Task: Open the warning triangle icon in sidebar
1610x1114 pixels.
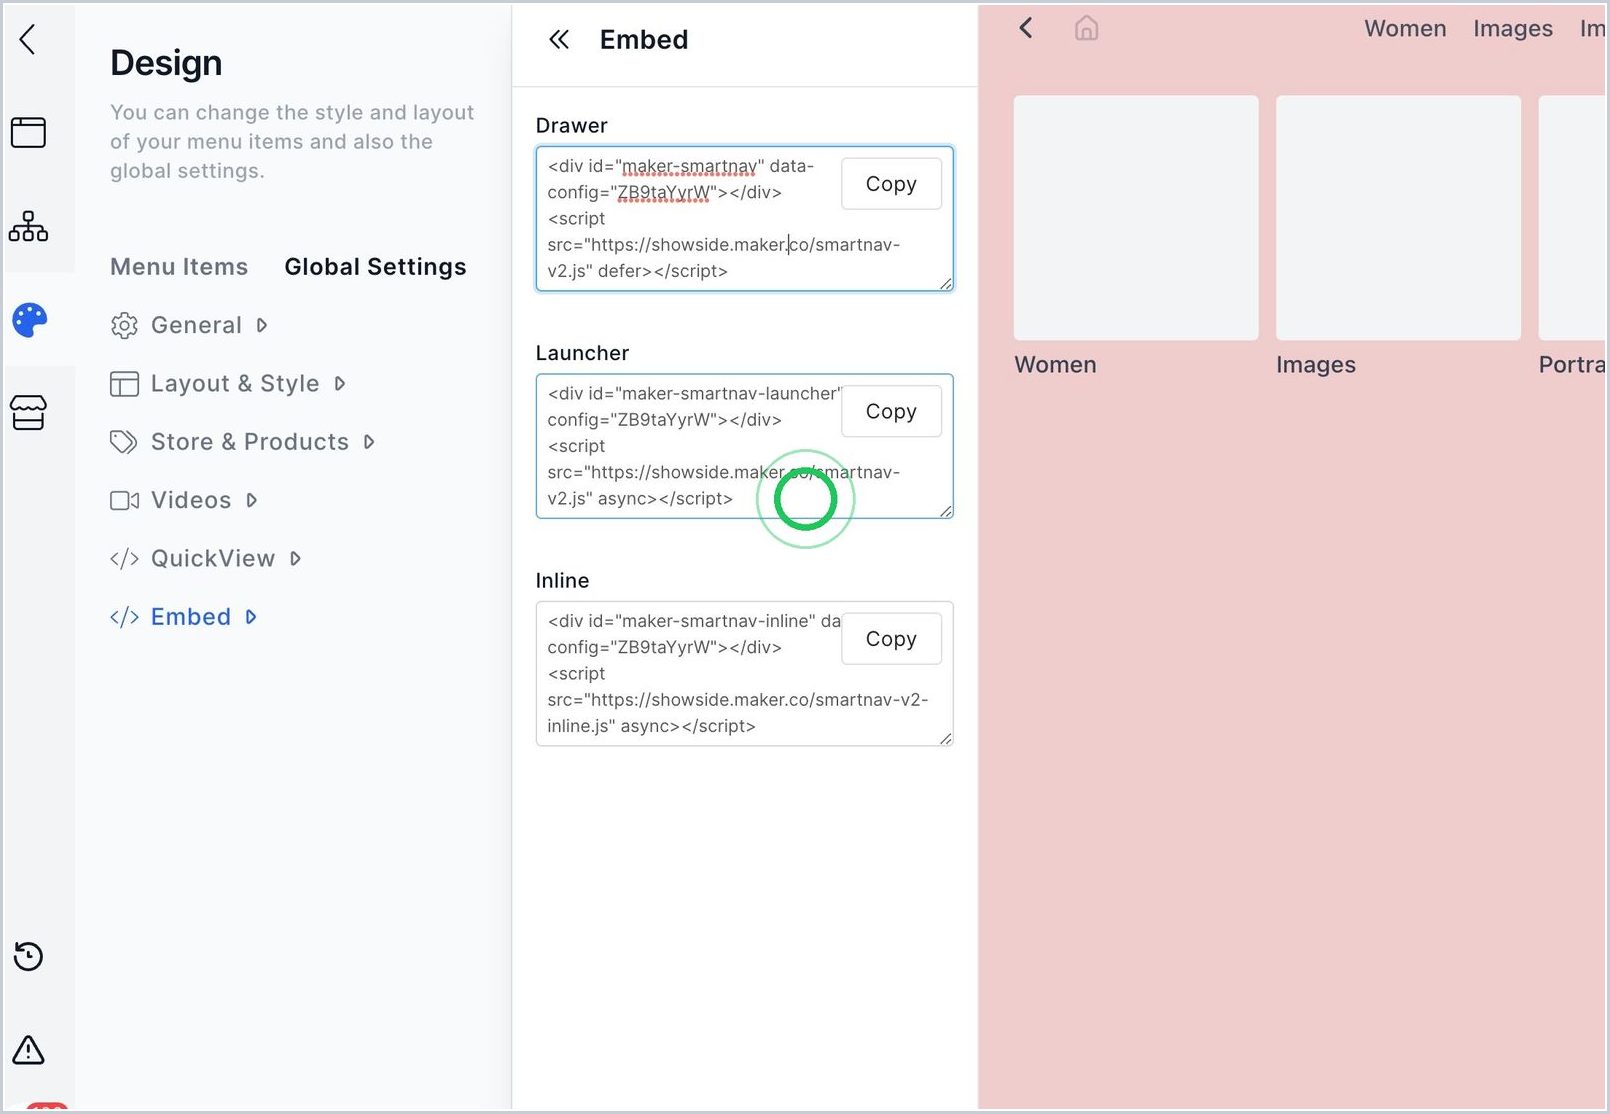Action: point(28,1050)
